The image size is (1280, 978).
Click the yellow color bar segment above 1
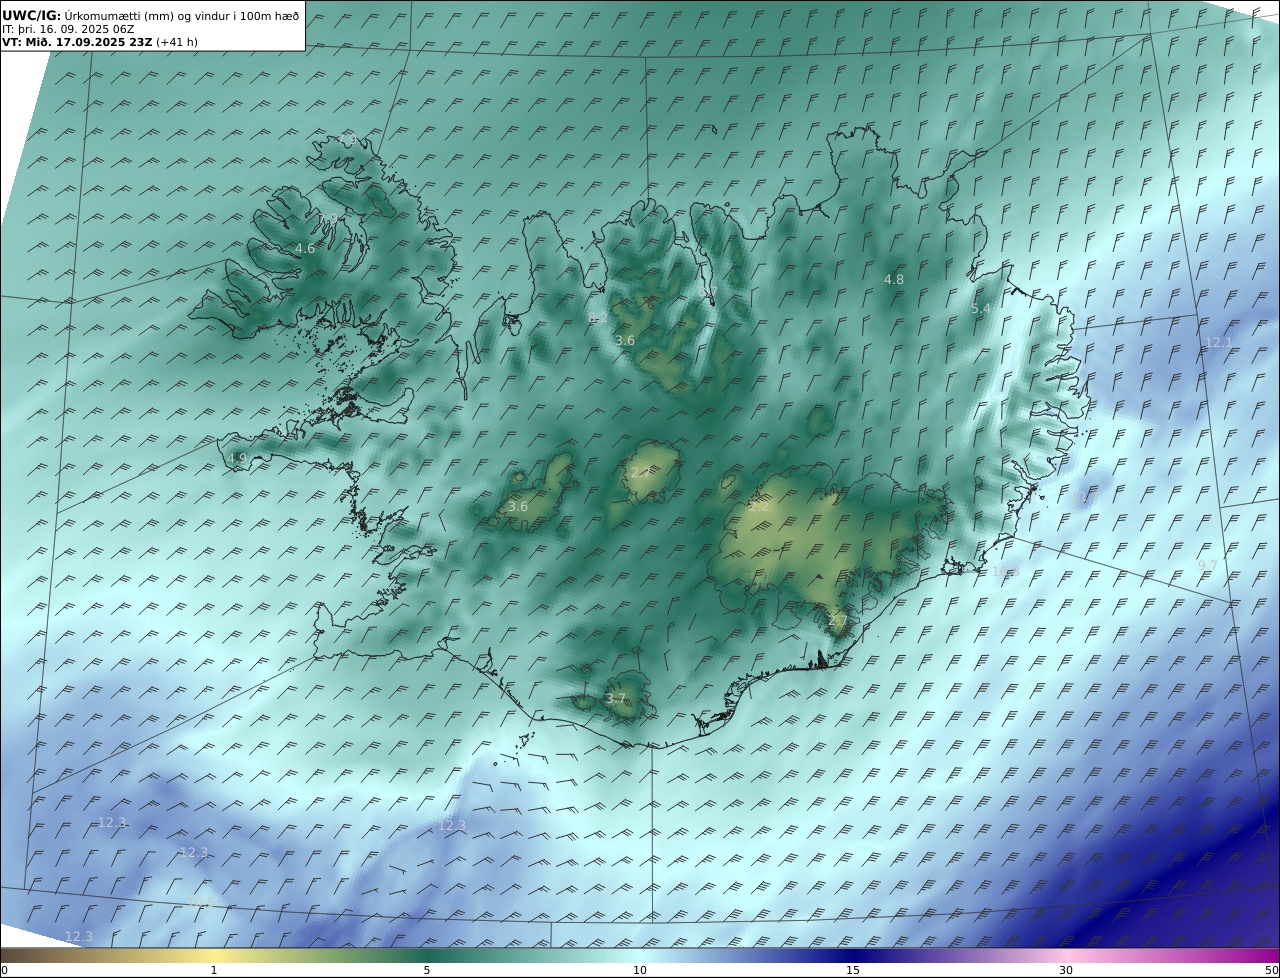(214, 955)
